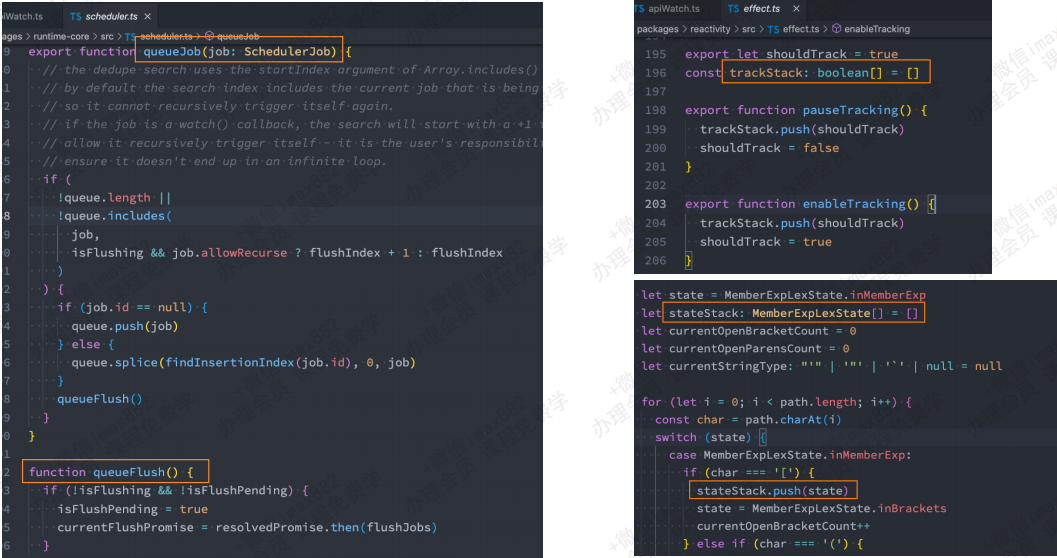
Task: Close the scheduler.ts tab
Action: coord(148,17)
